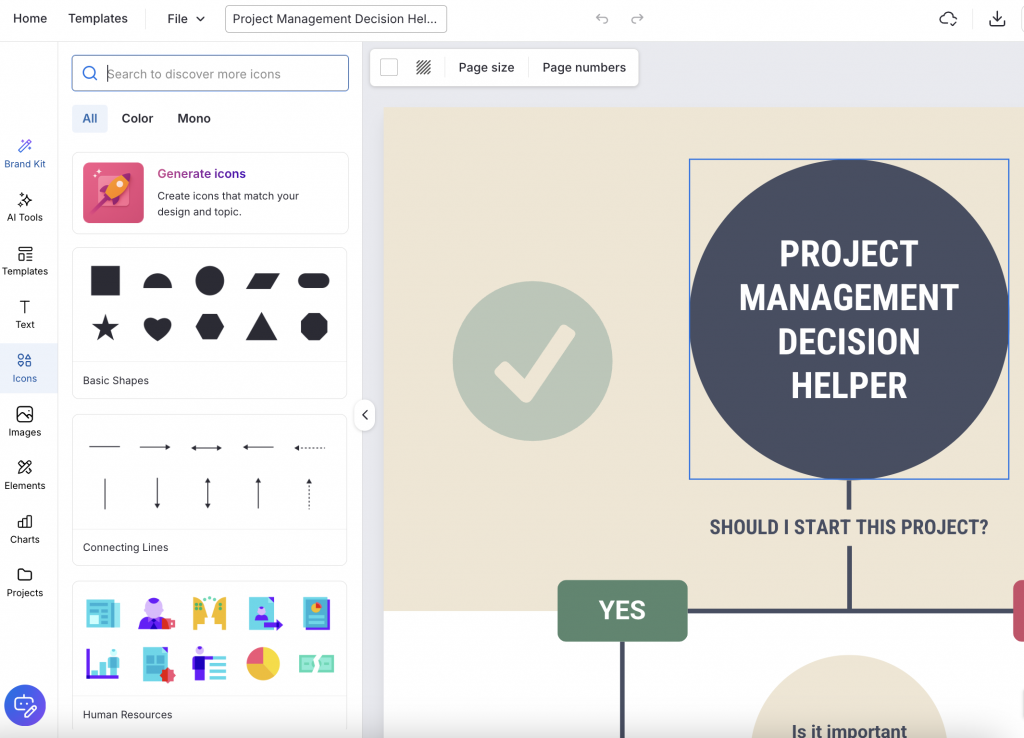Viewport: 1024px width, 738px height.
Task: Go to the Templates page
Action: (x=97, y=18)
